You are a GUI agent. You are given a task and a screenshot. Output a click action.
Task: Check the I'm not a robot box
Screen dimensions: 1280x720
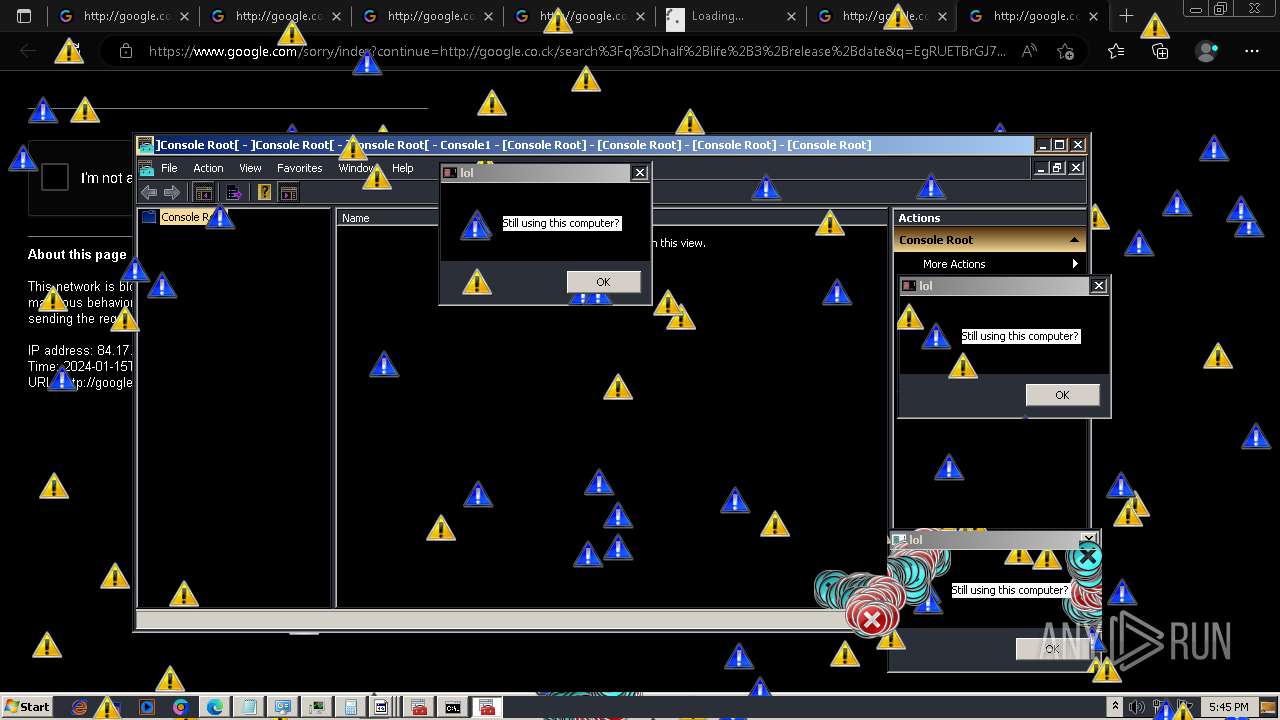tap(55, 177)
